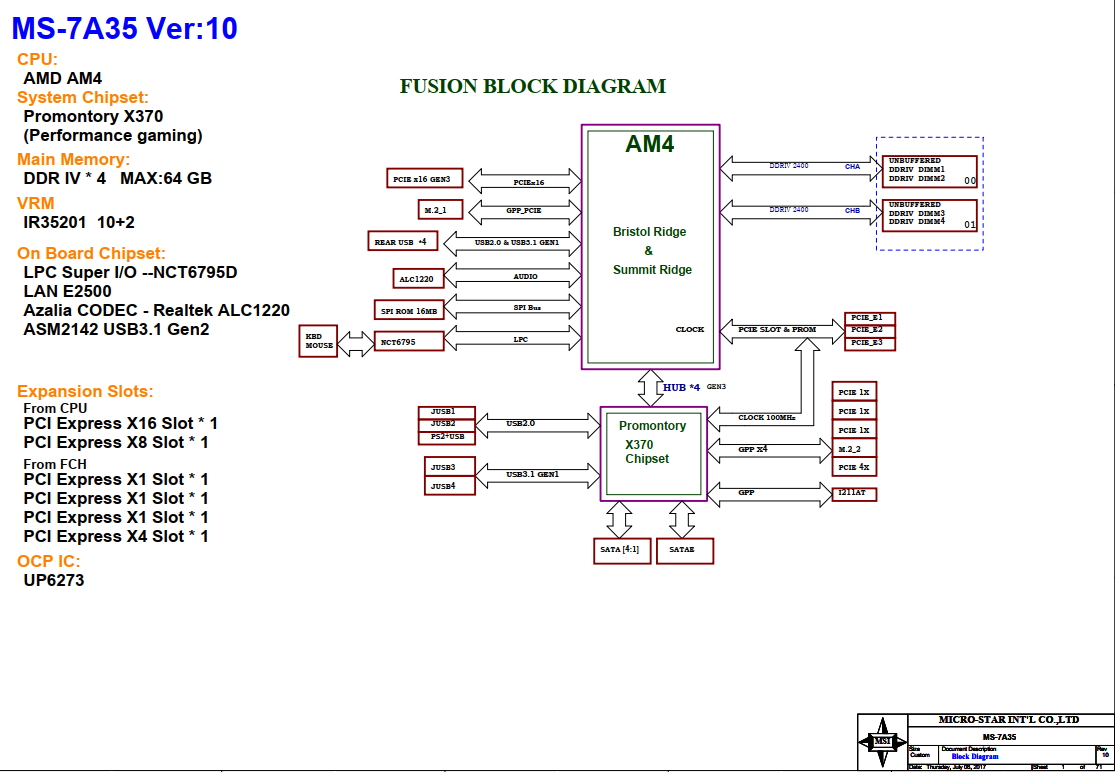
Task: Select the SATAE box
Action: (x=685, y=551)
